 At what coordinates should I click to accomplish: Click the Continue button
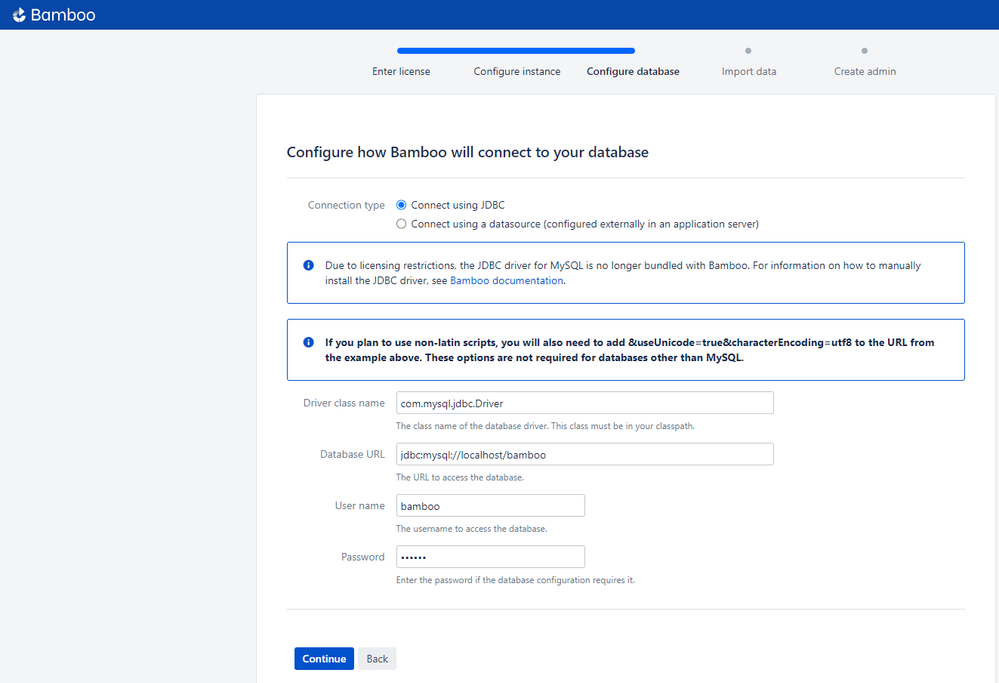324,659
